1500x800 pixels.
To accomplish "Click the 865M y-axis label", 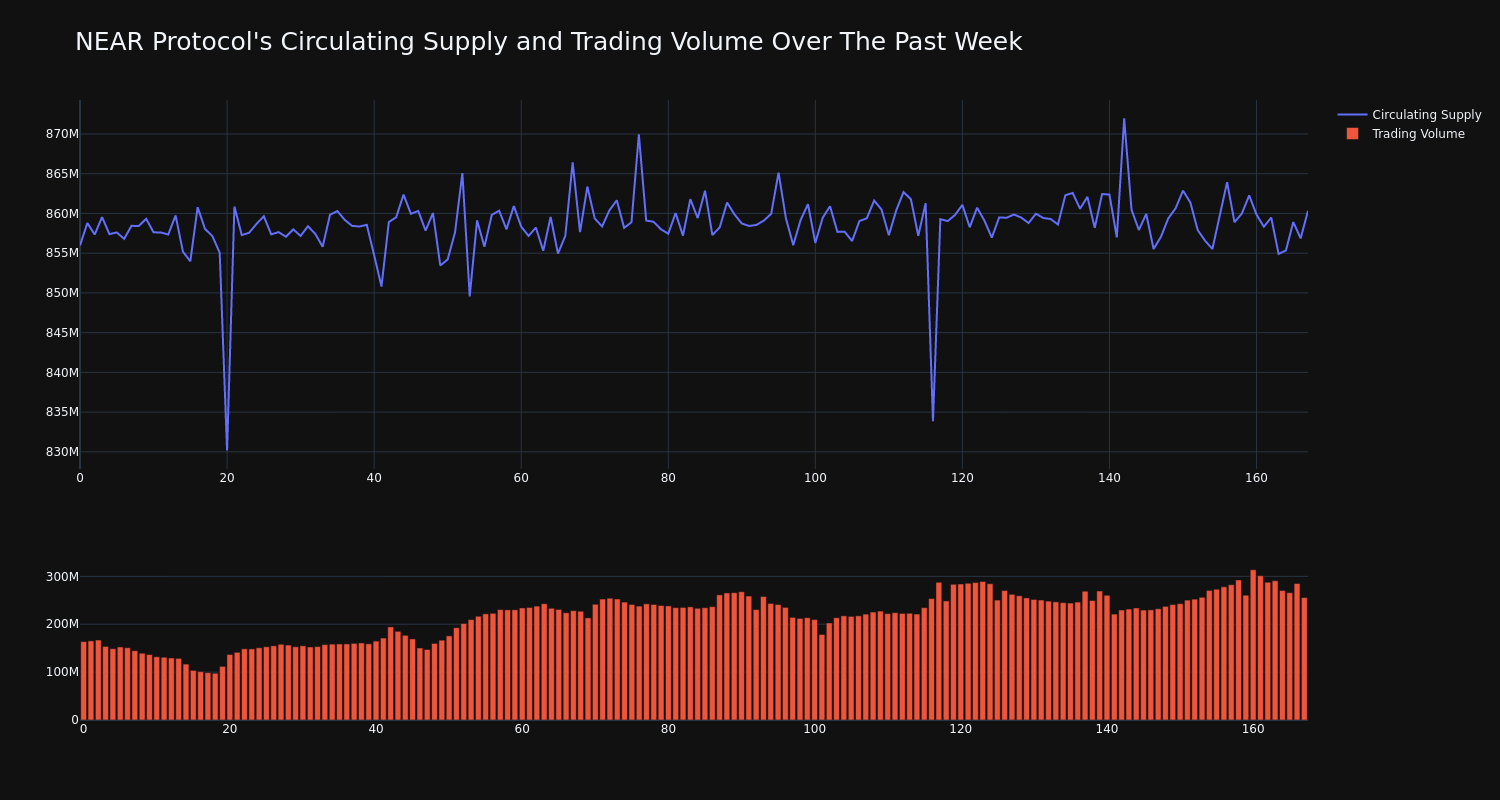I will pyautogui.click(x=62, y=174).
